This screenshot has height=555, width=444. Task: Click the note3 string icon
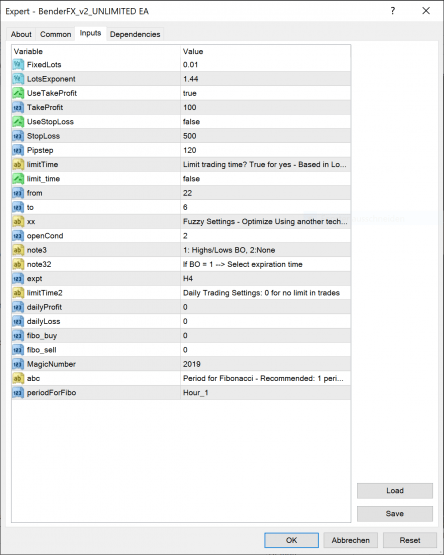click(18, 250)
